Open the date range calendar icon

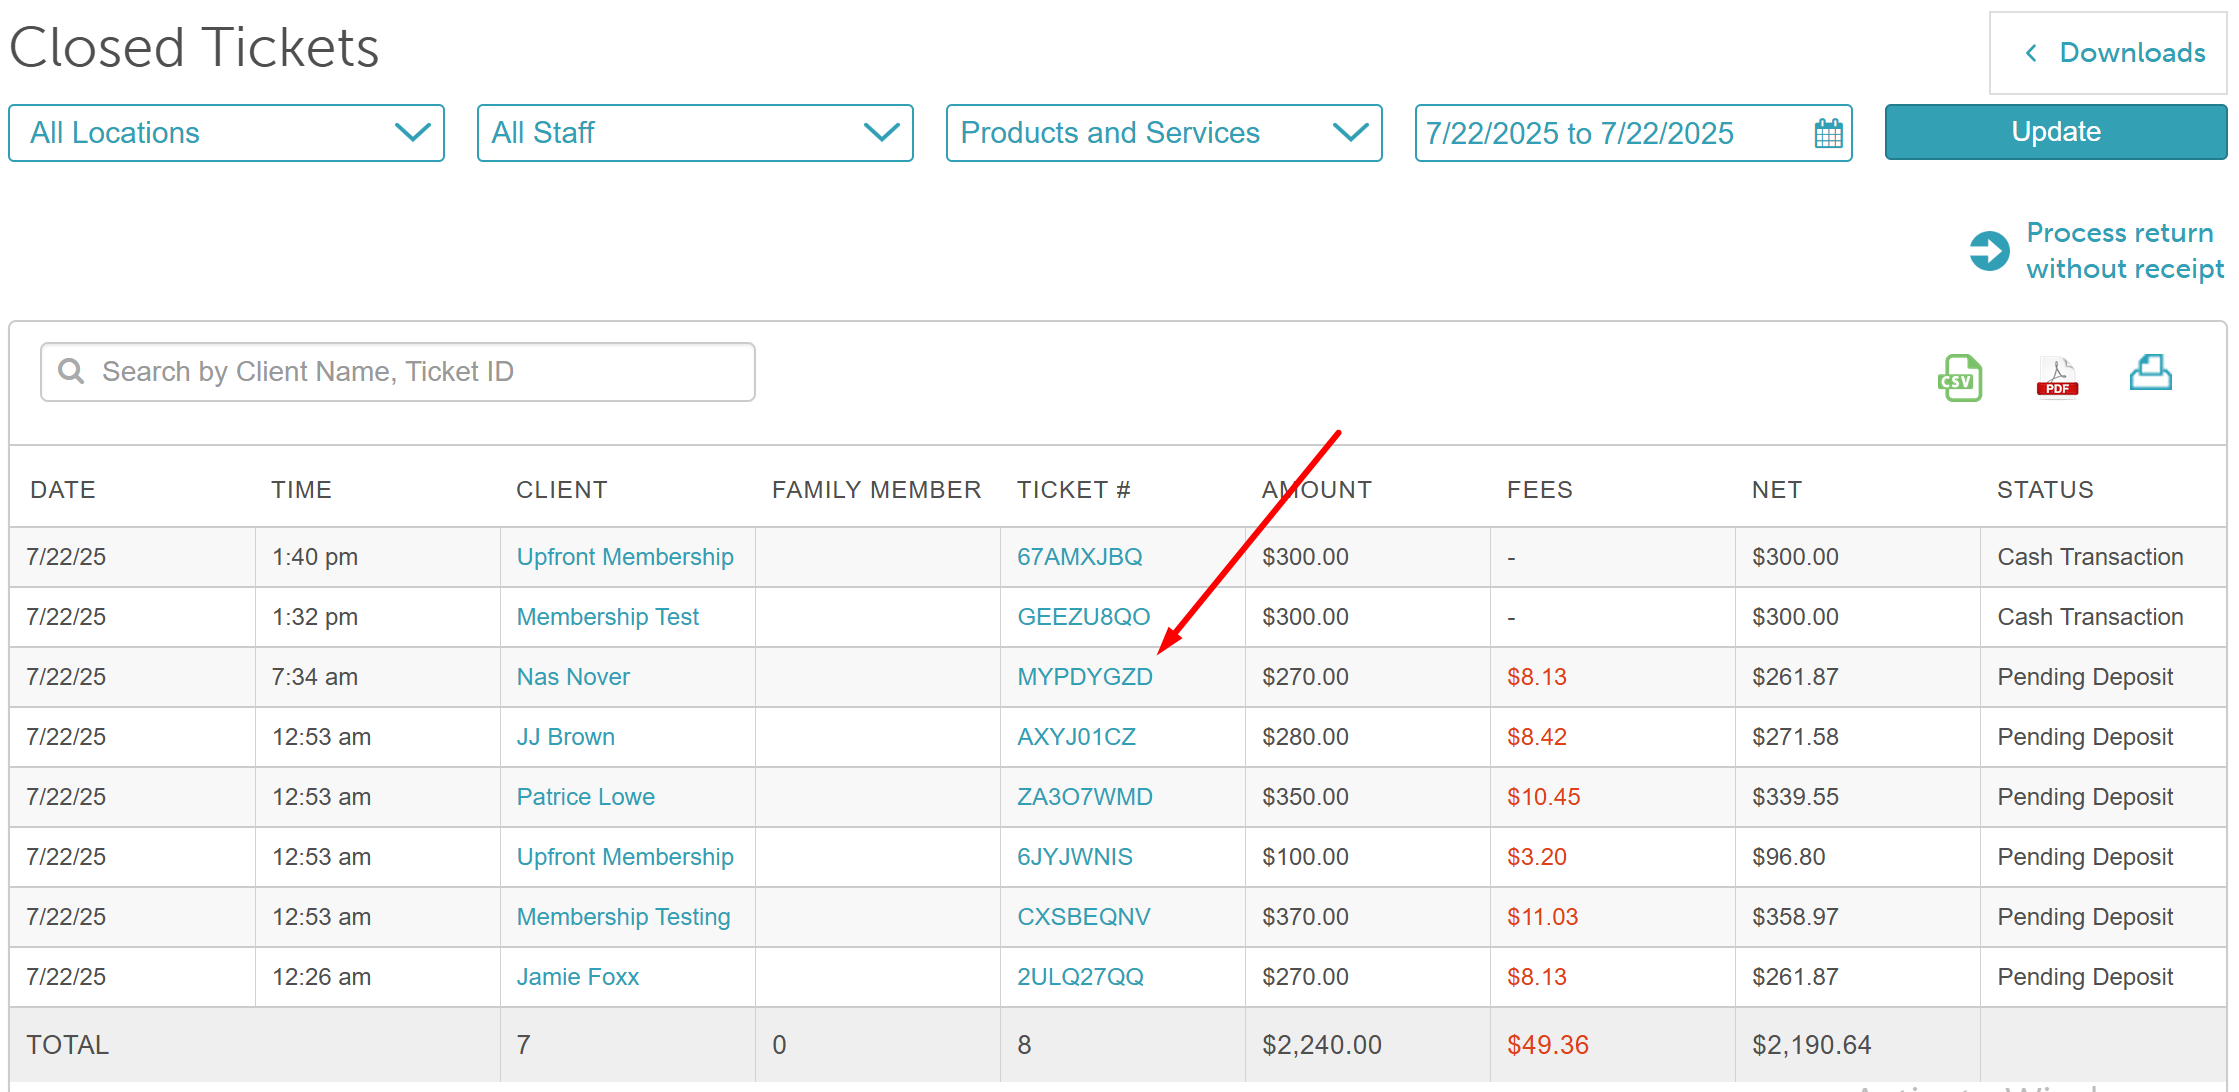(x=1828, y=133)
